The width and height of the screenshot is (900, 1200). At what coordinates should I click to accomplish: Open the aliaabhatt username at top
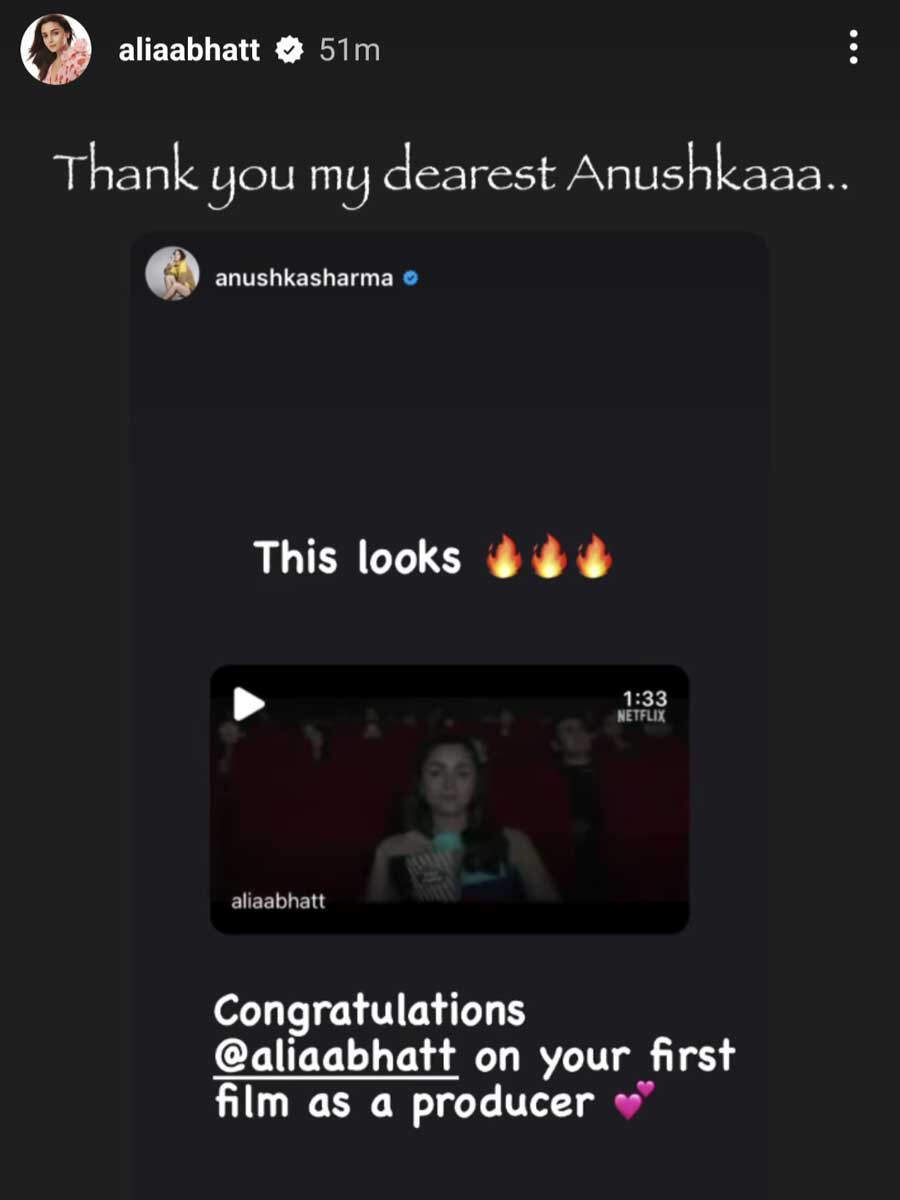coord(189,50)
